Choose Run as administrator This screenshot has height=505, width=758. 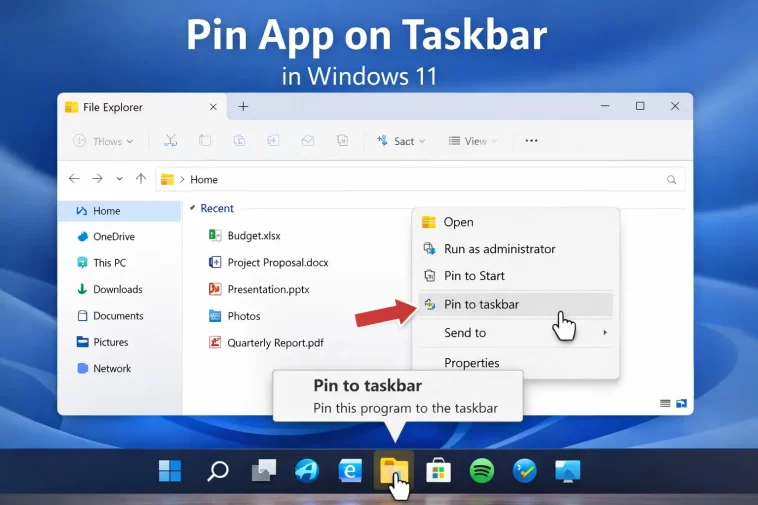coord(516,249)
